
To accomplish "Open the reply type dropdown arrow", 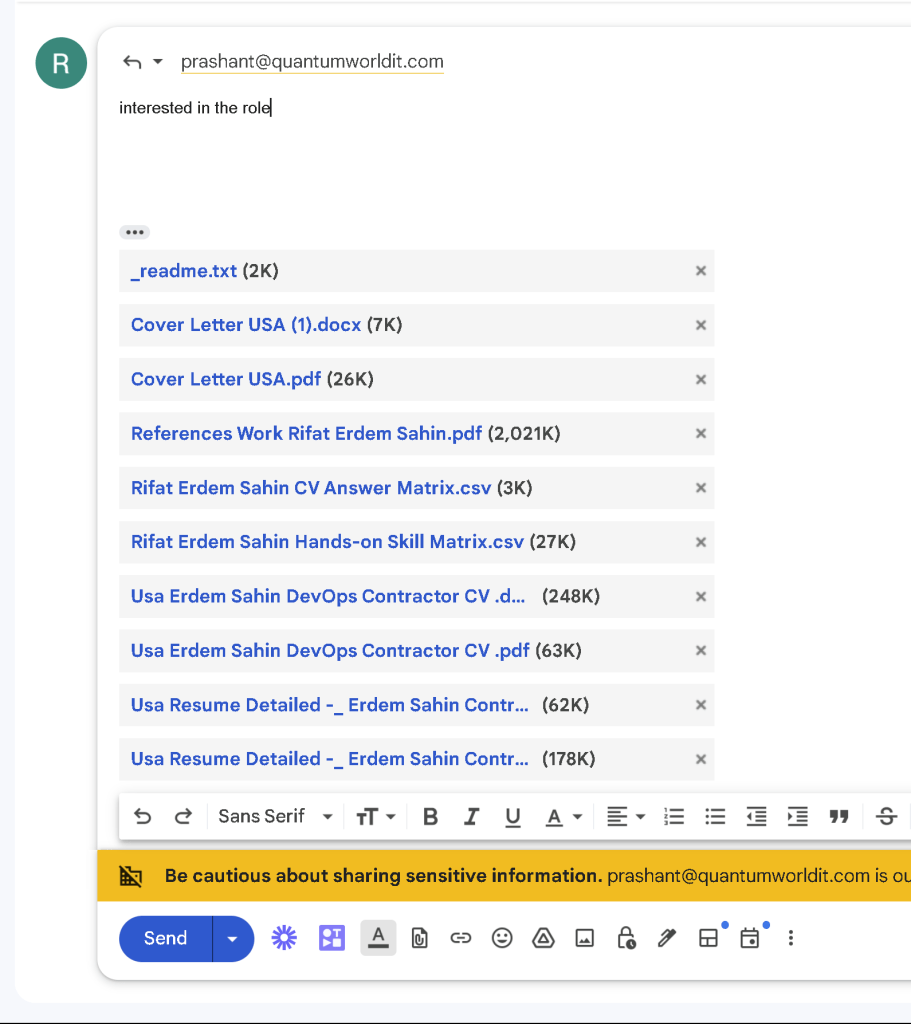I will tap(157, 62).
